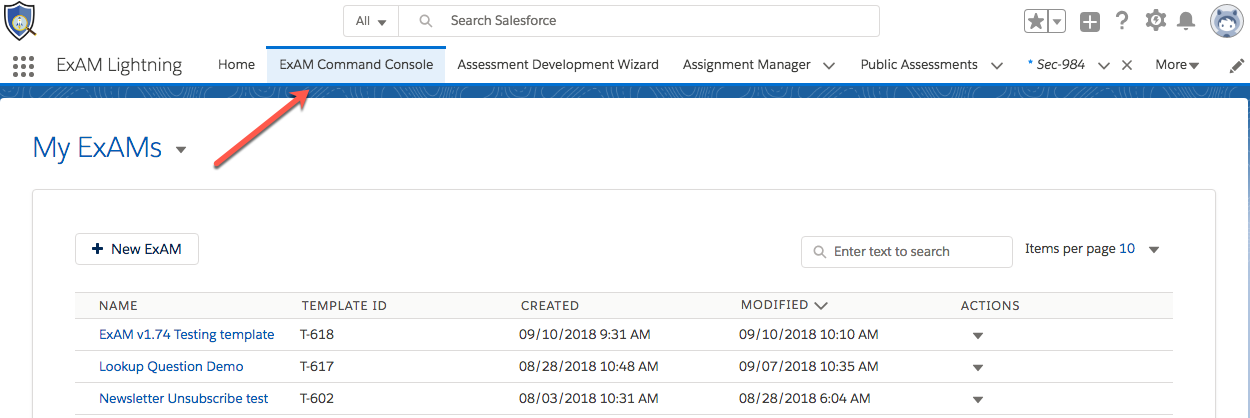Open the global actions plus icon
1250x418 pixels.
click(1090, 21)
